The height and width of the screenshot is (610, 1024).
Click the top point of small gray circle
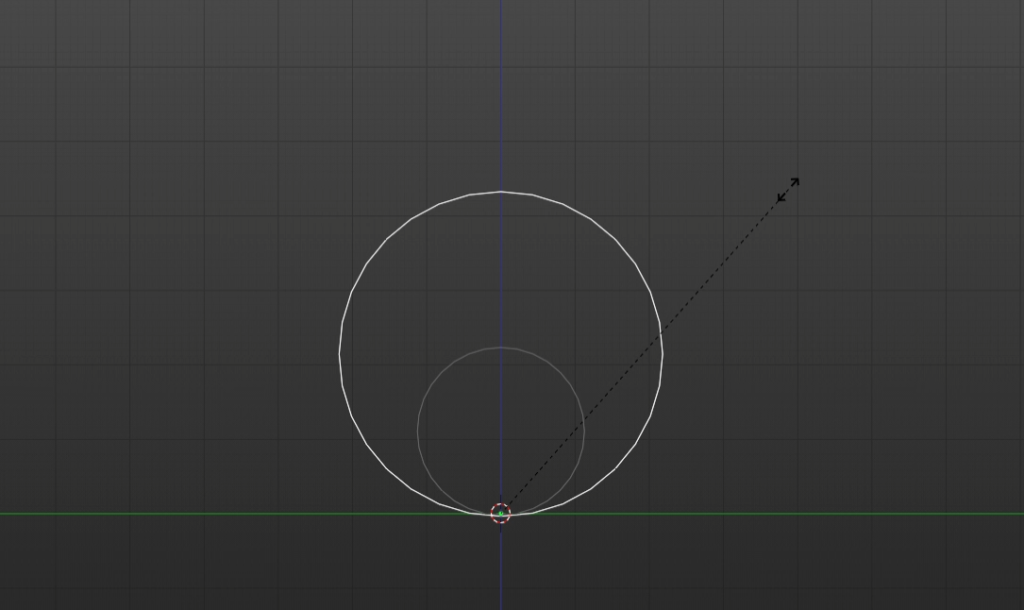tap(501, 348)
